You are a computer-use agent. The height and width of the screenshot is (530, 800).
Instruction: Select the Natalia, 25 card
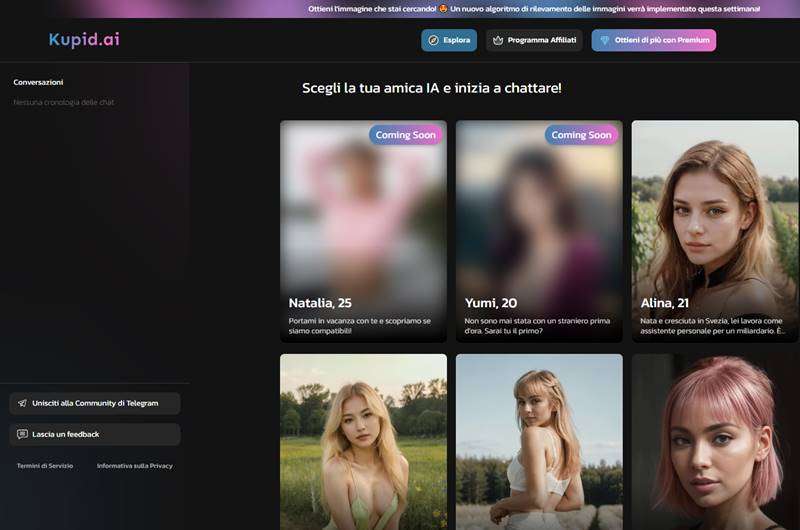point(363,231)
